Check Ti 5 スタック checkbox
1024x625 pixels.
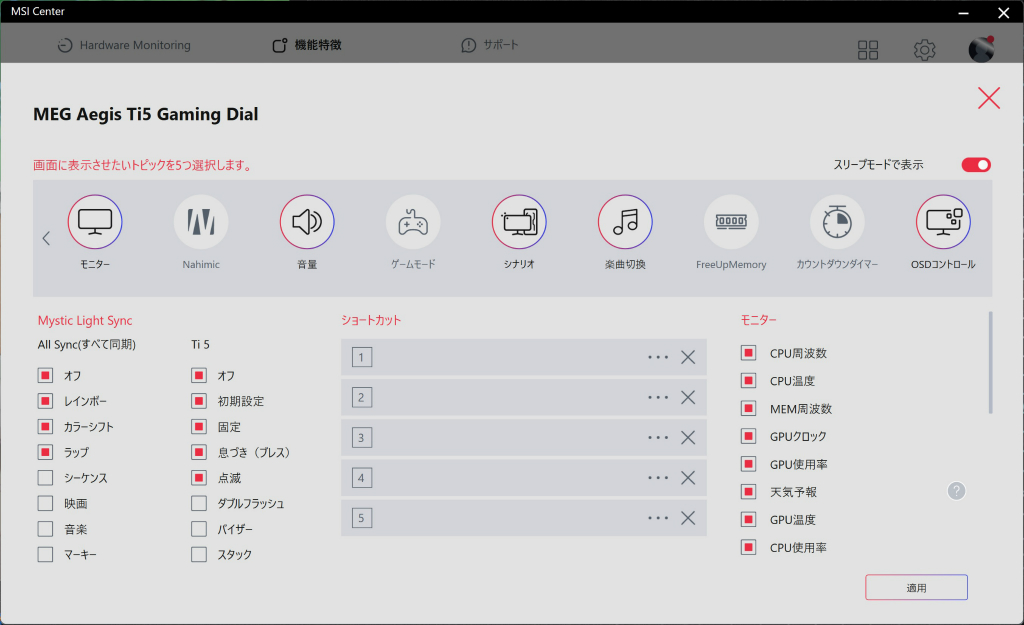(x=199, y=554)
